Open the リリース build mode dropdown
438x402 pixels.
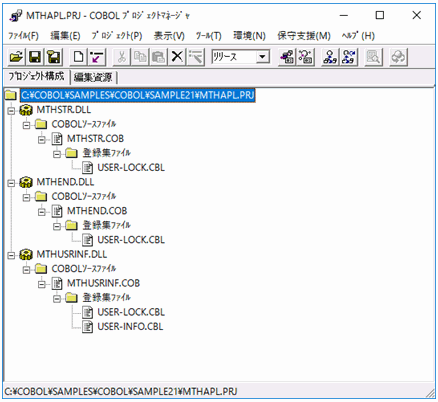263,57
